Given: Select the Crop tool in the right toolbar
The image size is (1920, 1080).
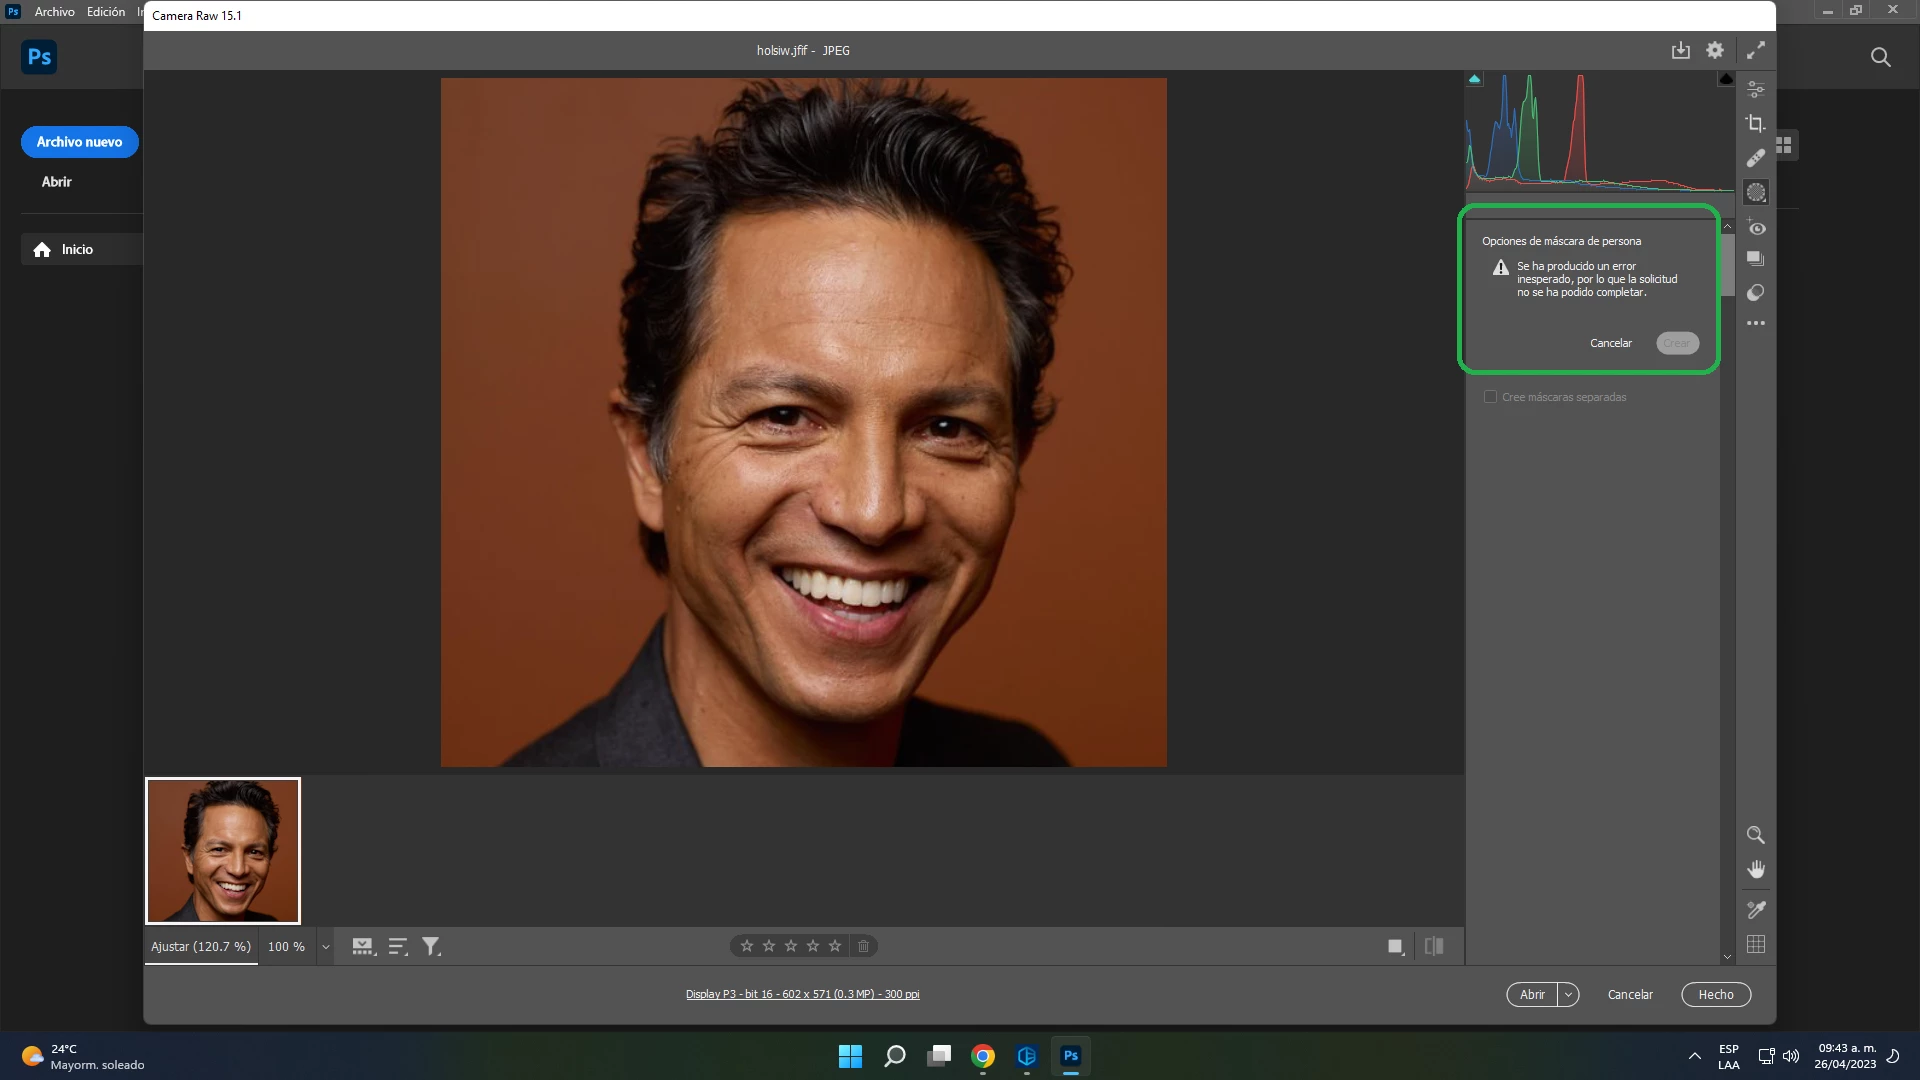Looking at the screenshot, I should click(x=1755, y=124).
